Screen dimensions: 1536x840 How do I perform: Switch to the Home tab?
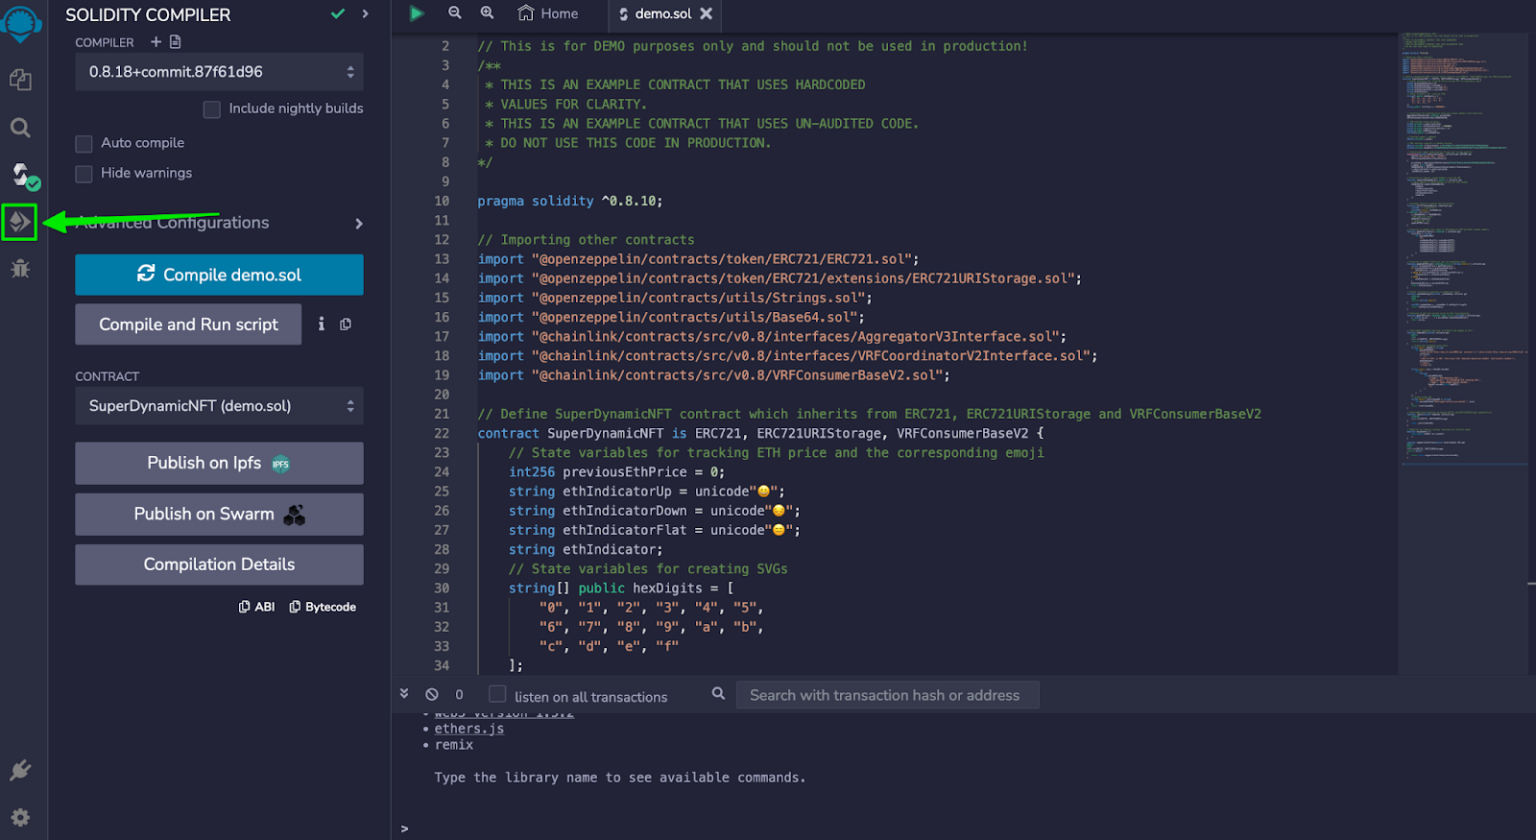(x=548, y=14)
